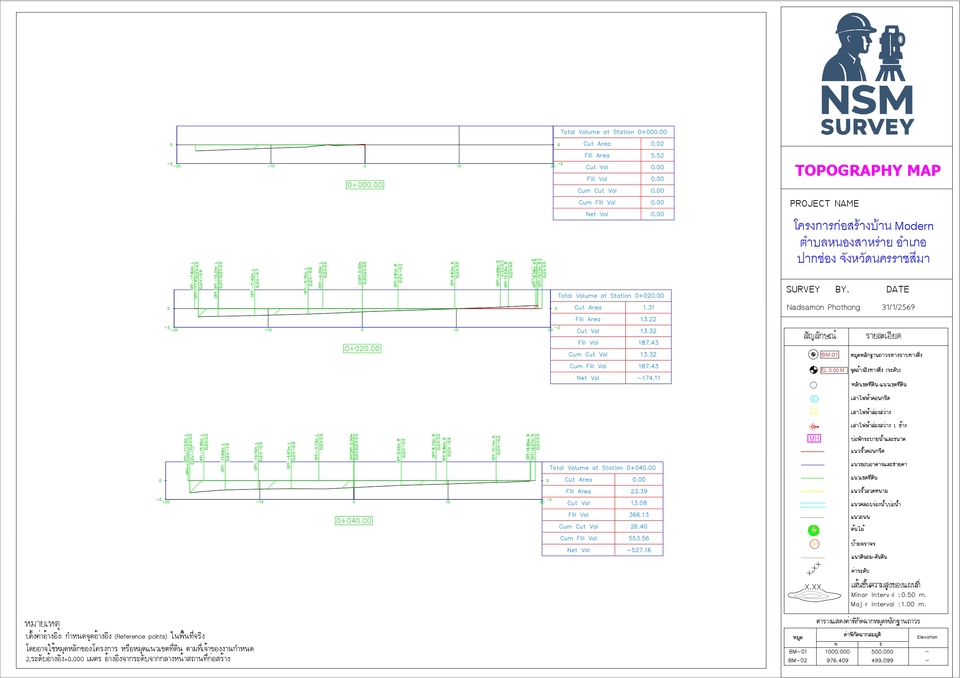960x678 pixels.
Task: Select the BM-01 benchmark symbol in the legend
Action: point(813,355)
